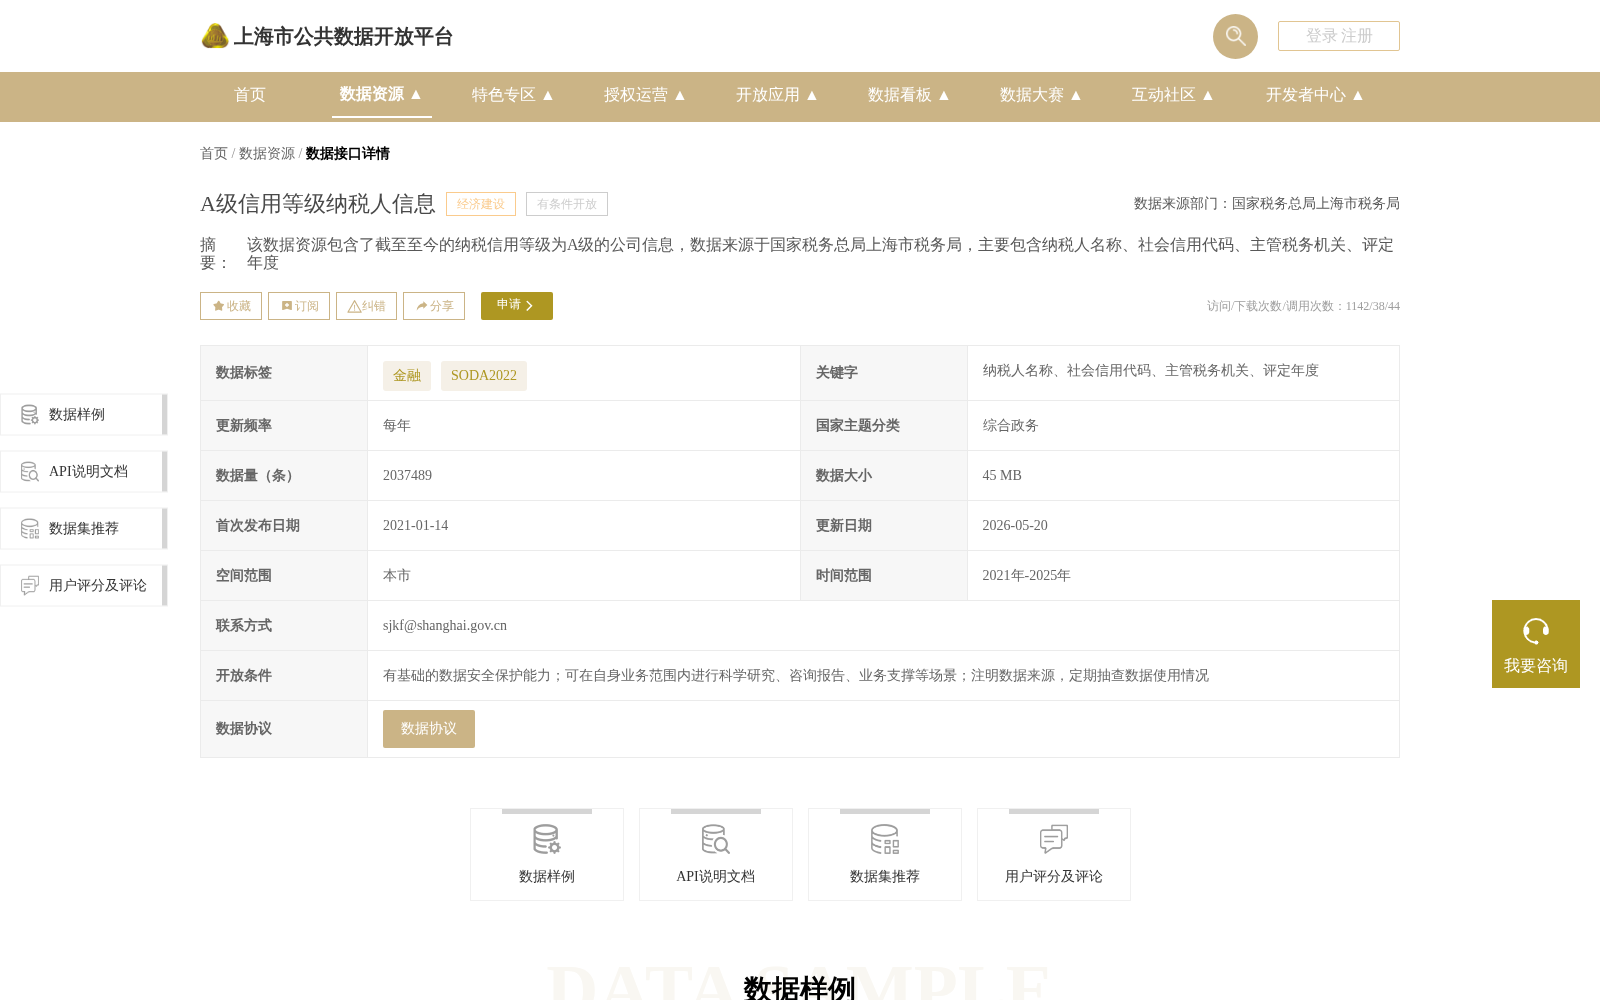Click the 经济建设 category badge
1600x1000 pixels.
(481, 204)
